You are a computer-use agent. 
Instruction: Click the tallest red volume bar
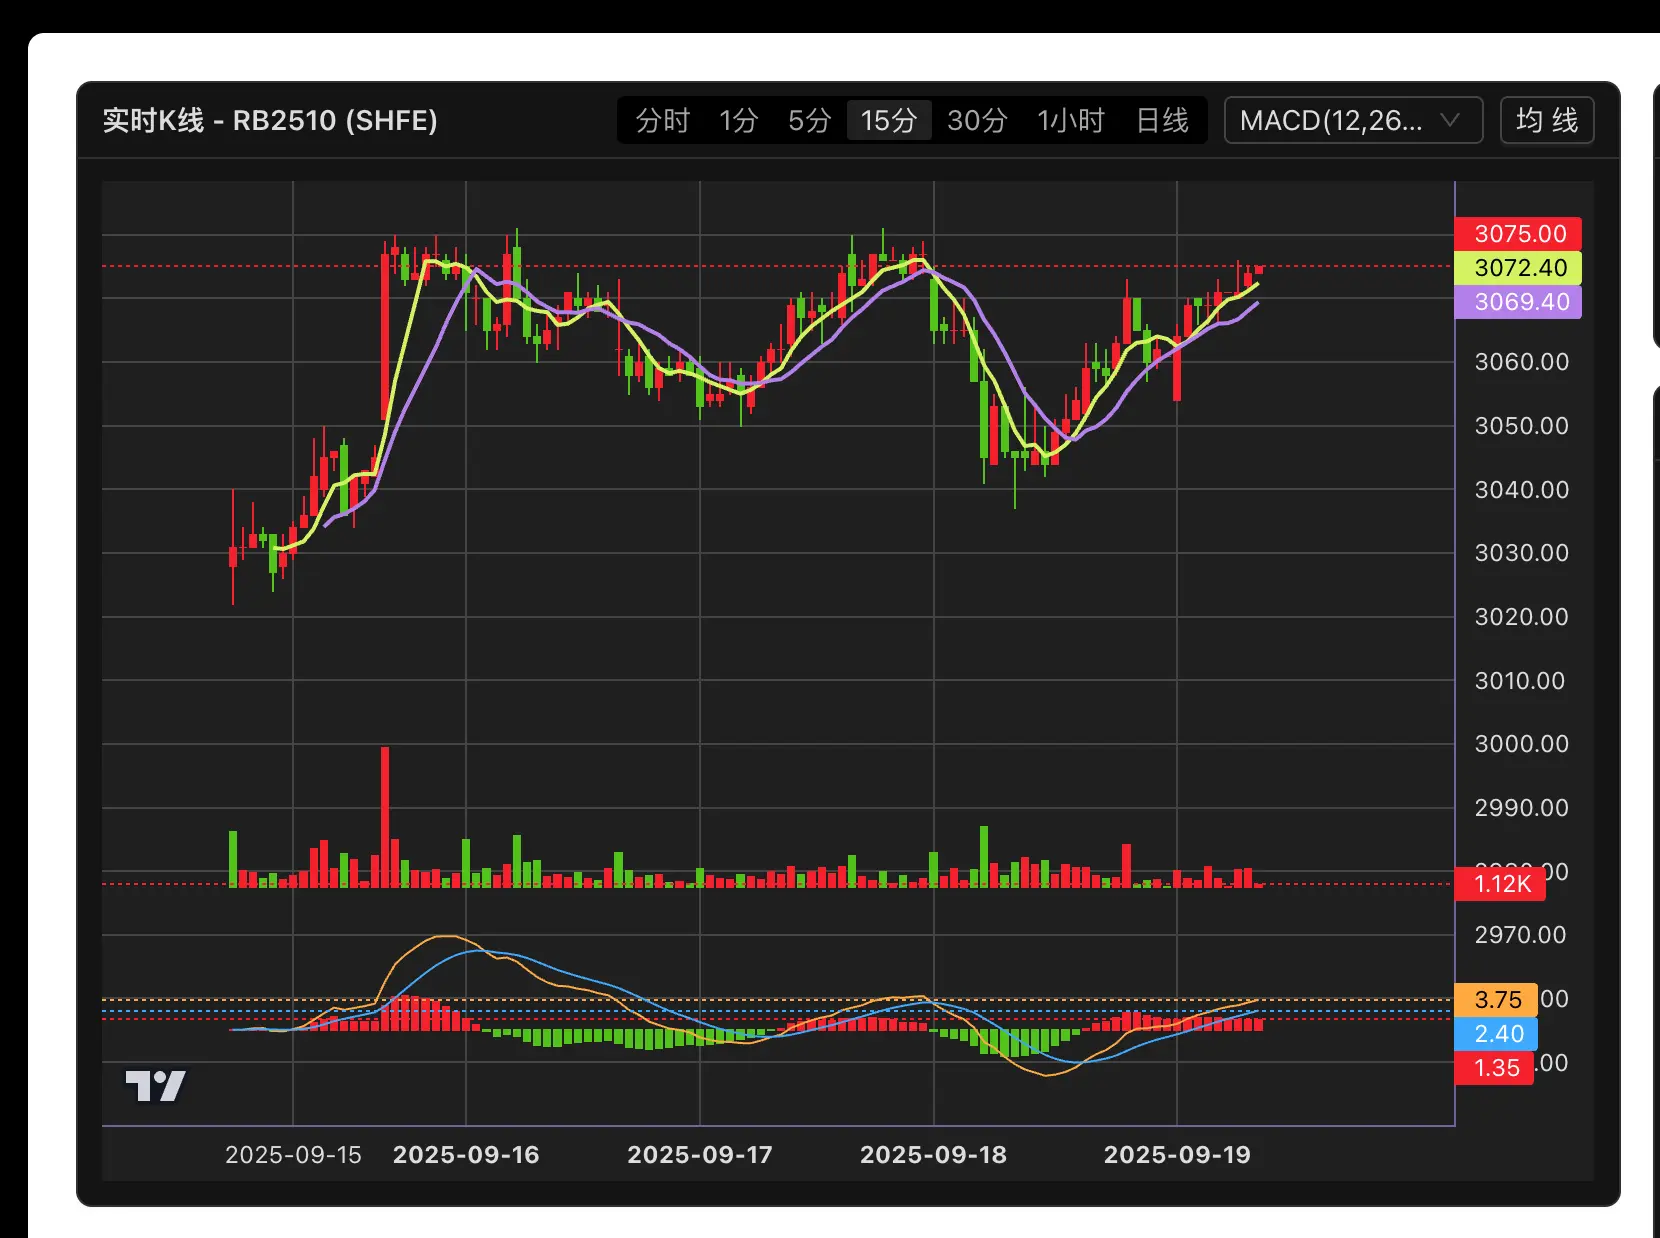pos(385,815)
